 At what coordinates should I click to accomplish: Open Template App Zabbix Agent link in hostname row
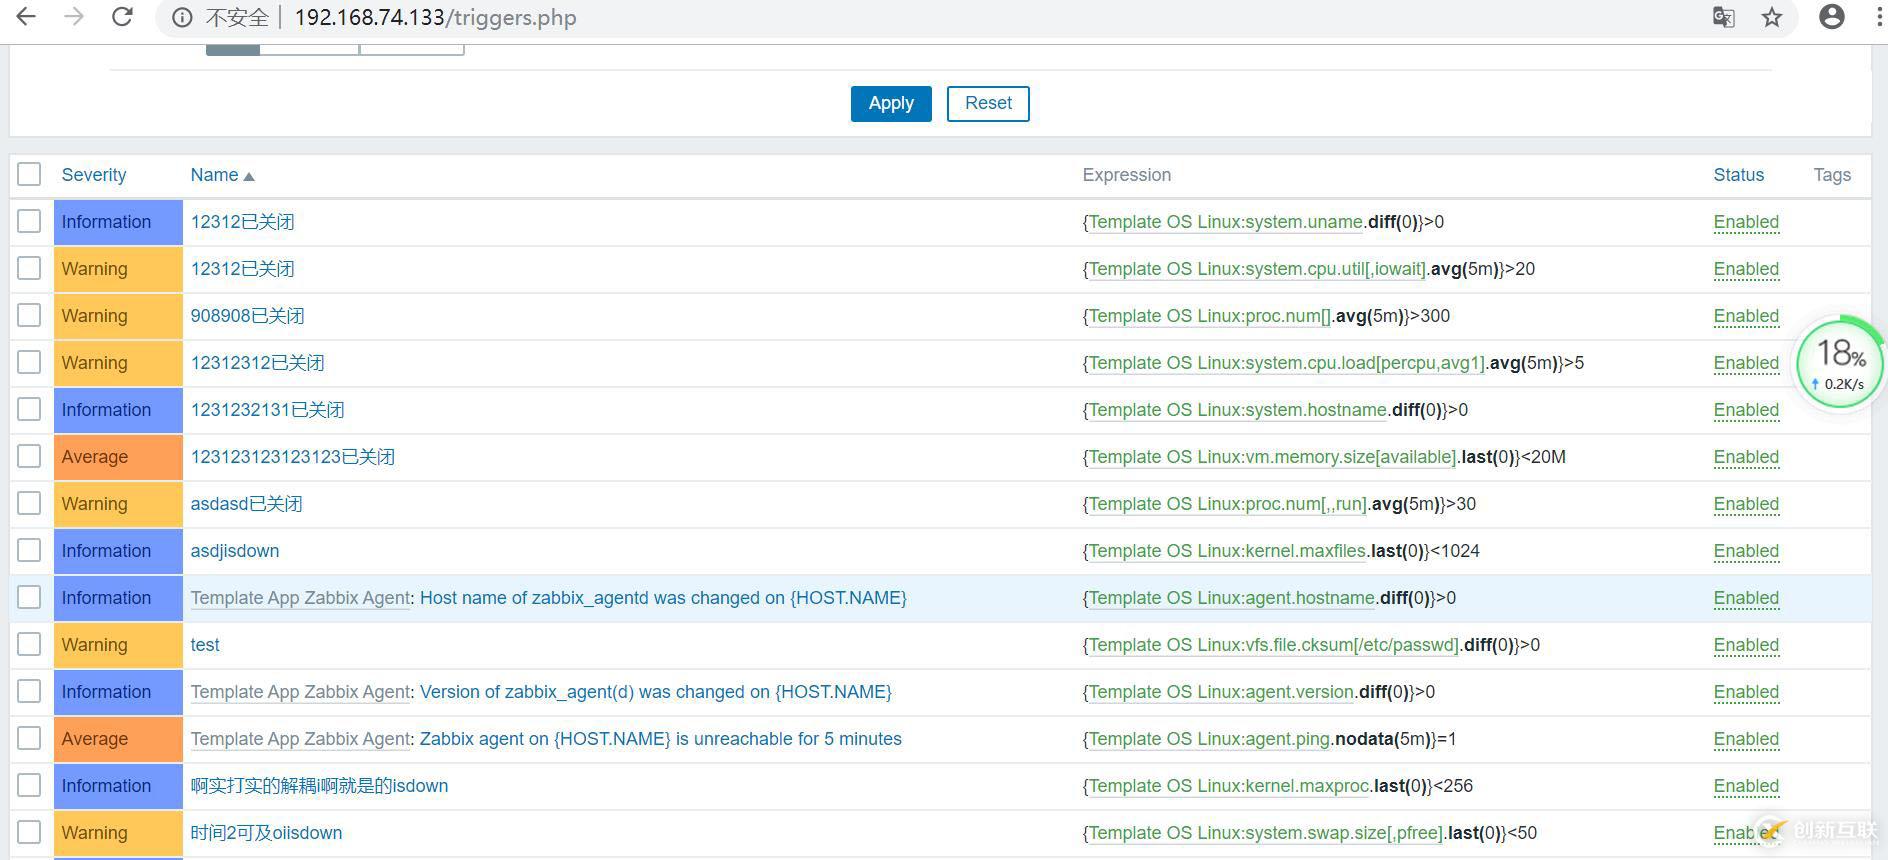(x=300, y=598)
